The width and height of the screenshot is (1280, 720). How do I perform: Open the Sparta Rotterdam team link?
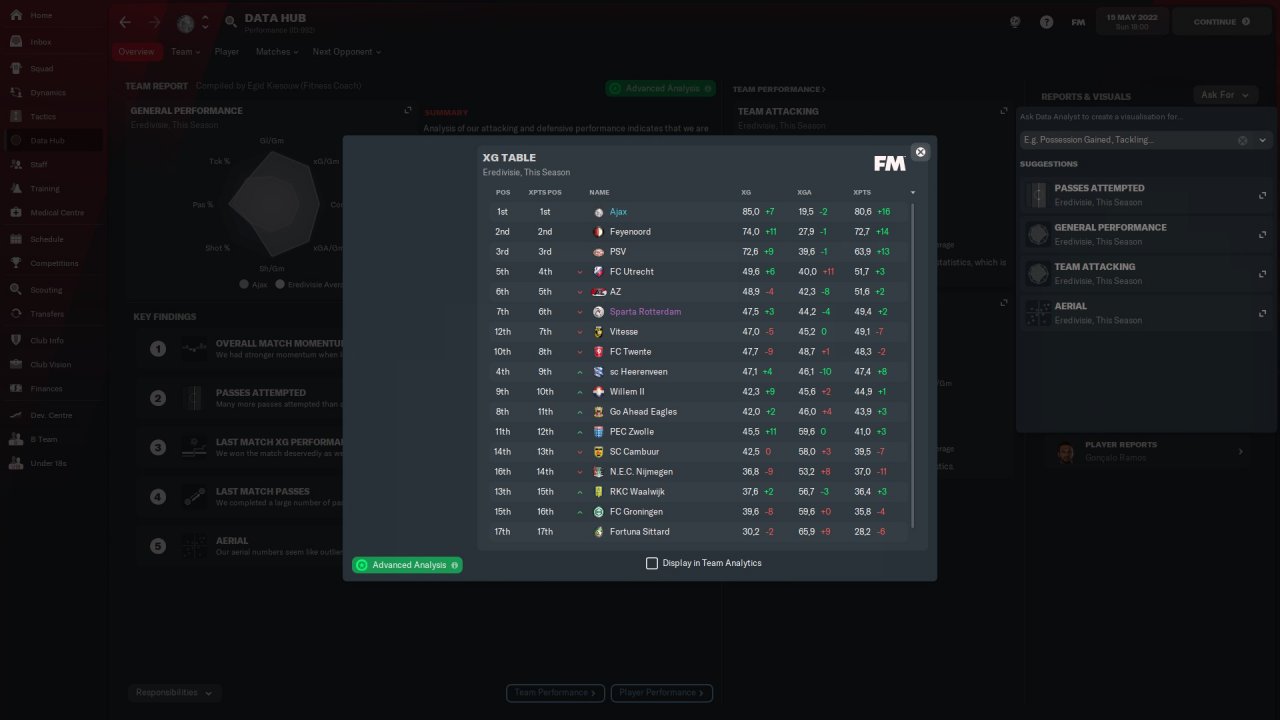point(645,312)
